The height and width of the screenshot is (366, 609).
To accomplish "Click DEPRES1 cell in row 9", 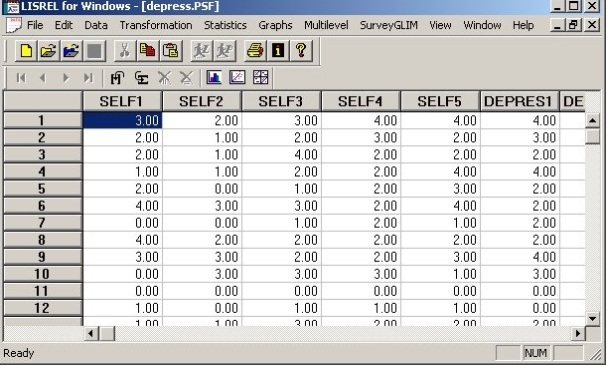I will [x=520, y=257].
